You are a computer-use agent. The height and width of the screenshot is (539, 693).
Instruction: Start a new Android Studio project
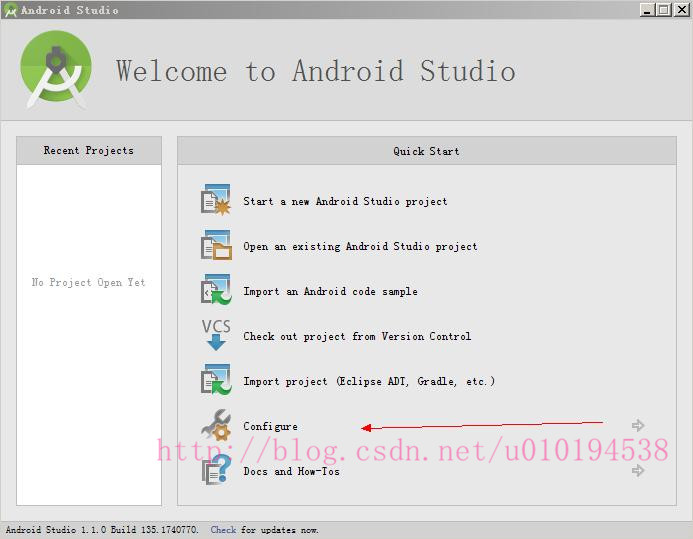pyautogui.click(x=345, y=201)
